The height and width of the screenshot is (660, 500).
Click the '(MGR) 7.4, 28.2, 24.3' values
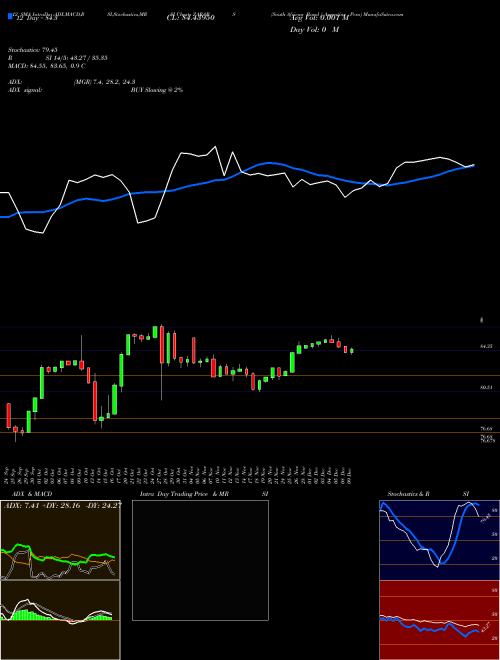[x=104, y=82]
